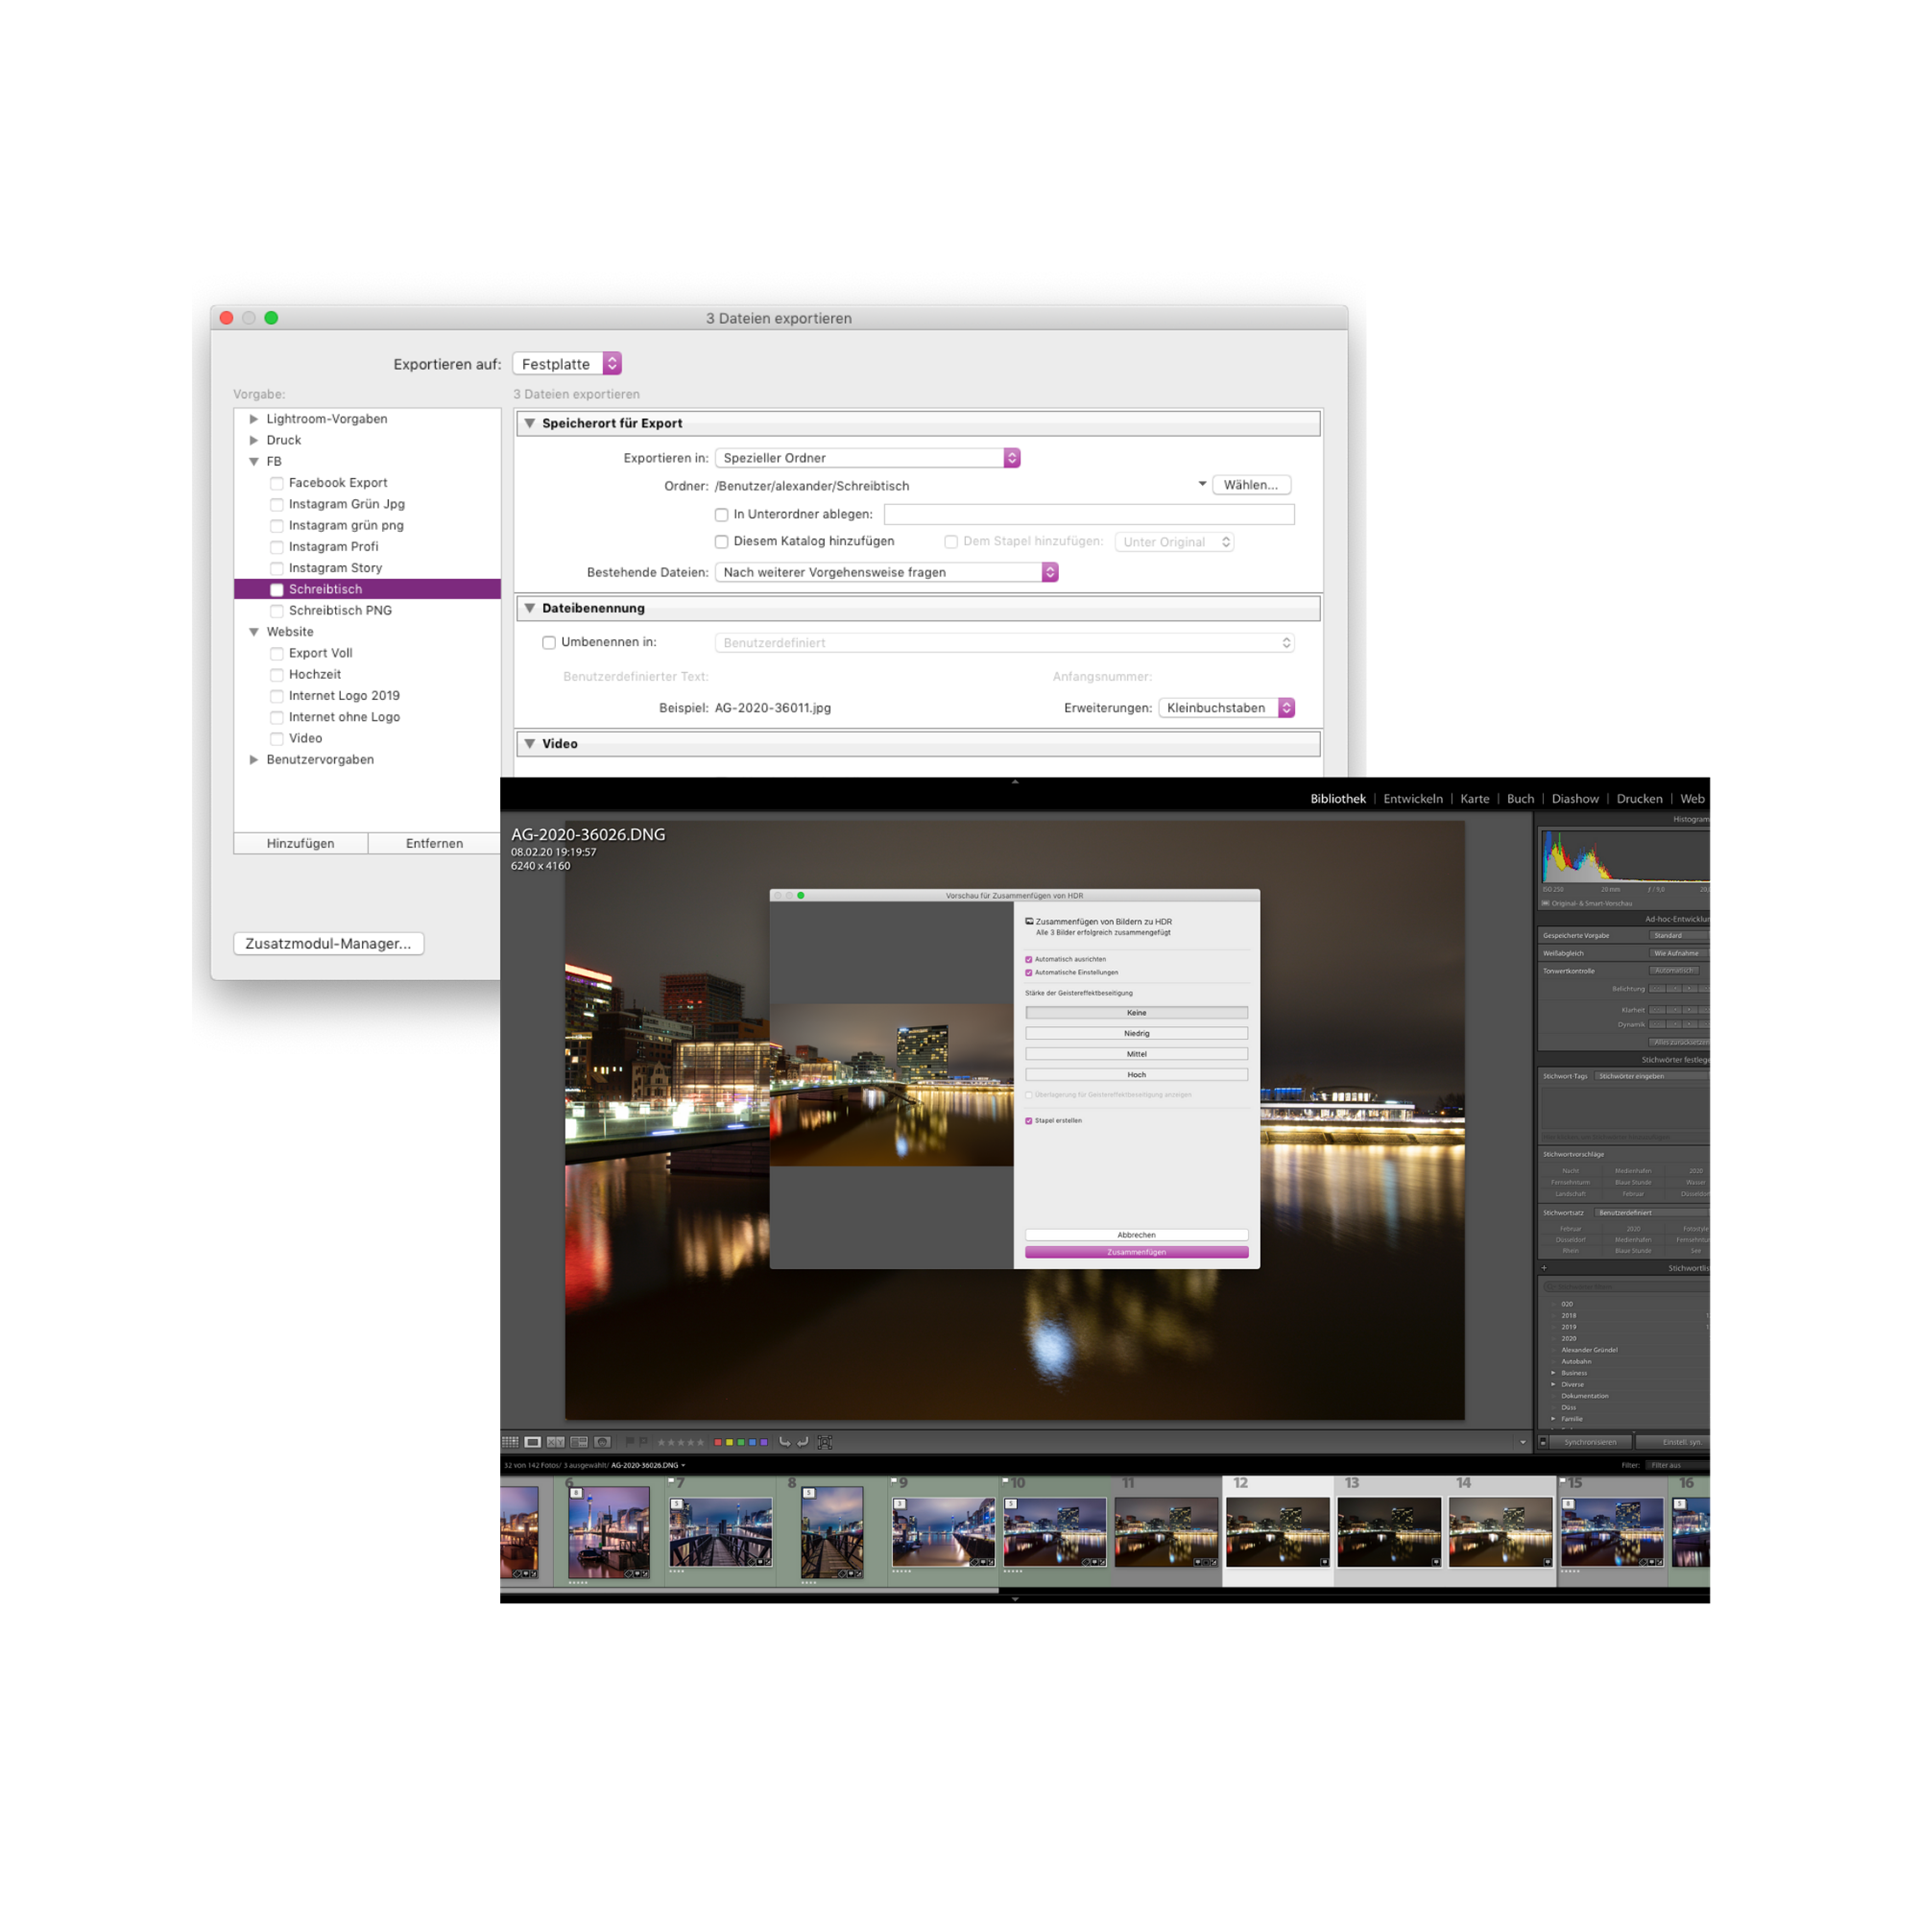
Task: Select filmstrip thumbnail 12
Action: (x=1277, y=1531)
